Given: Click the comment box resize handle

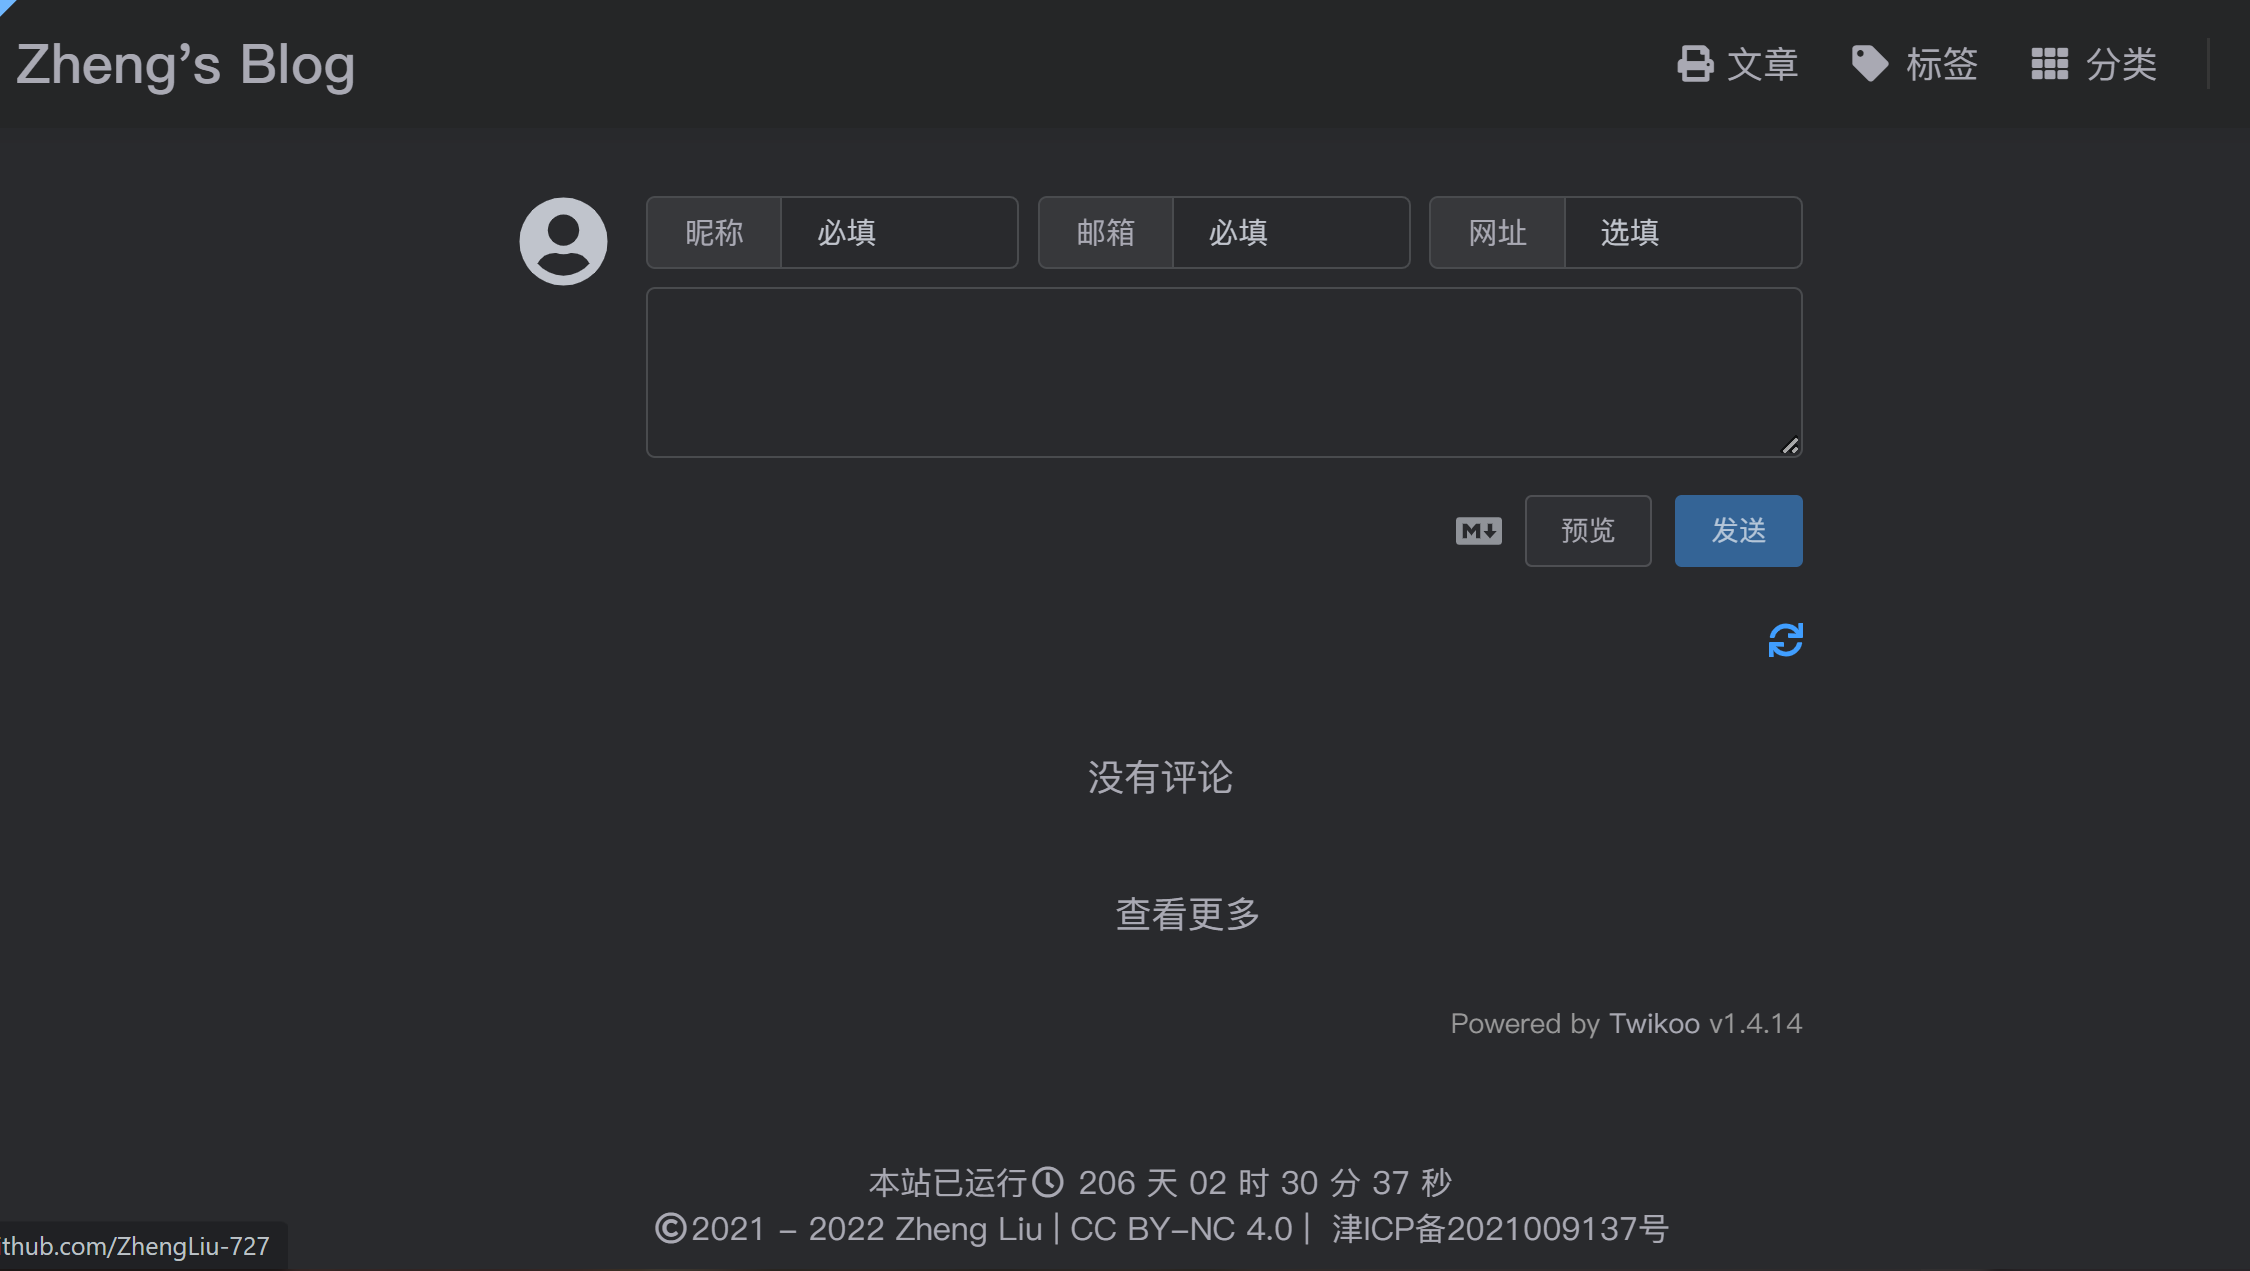Looking at the screenshot, I should pos(1790,446).
